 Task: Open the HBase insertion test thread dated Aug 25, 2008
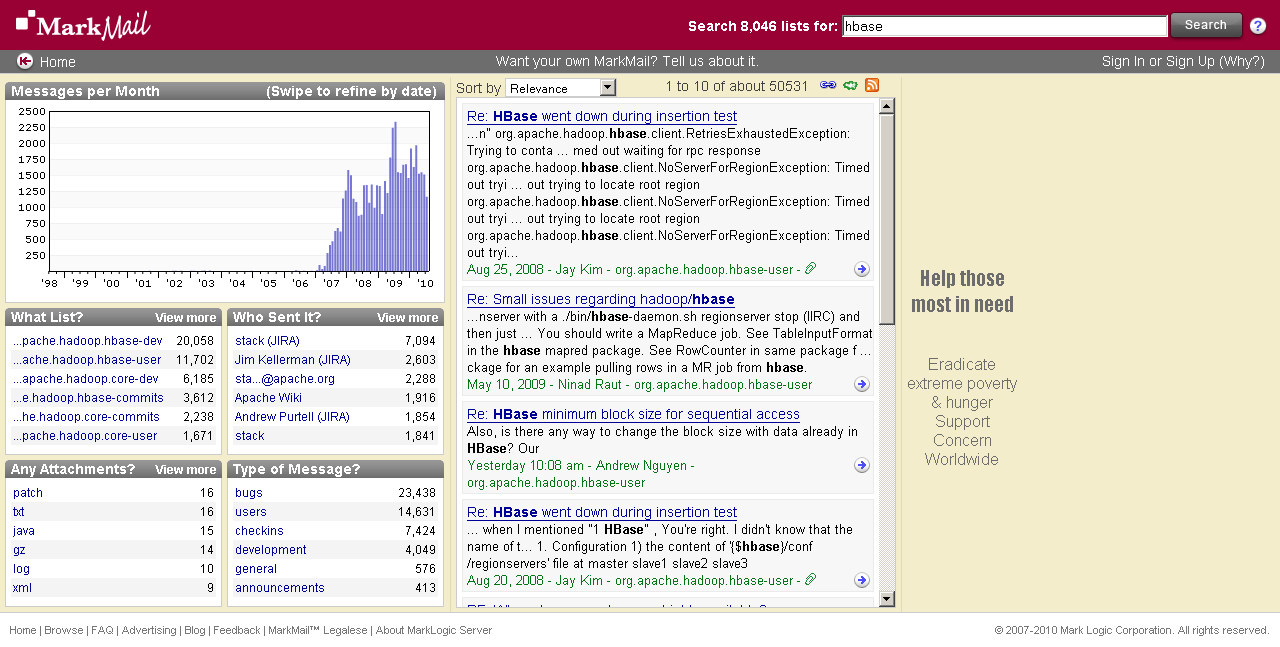602,116
